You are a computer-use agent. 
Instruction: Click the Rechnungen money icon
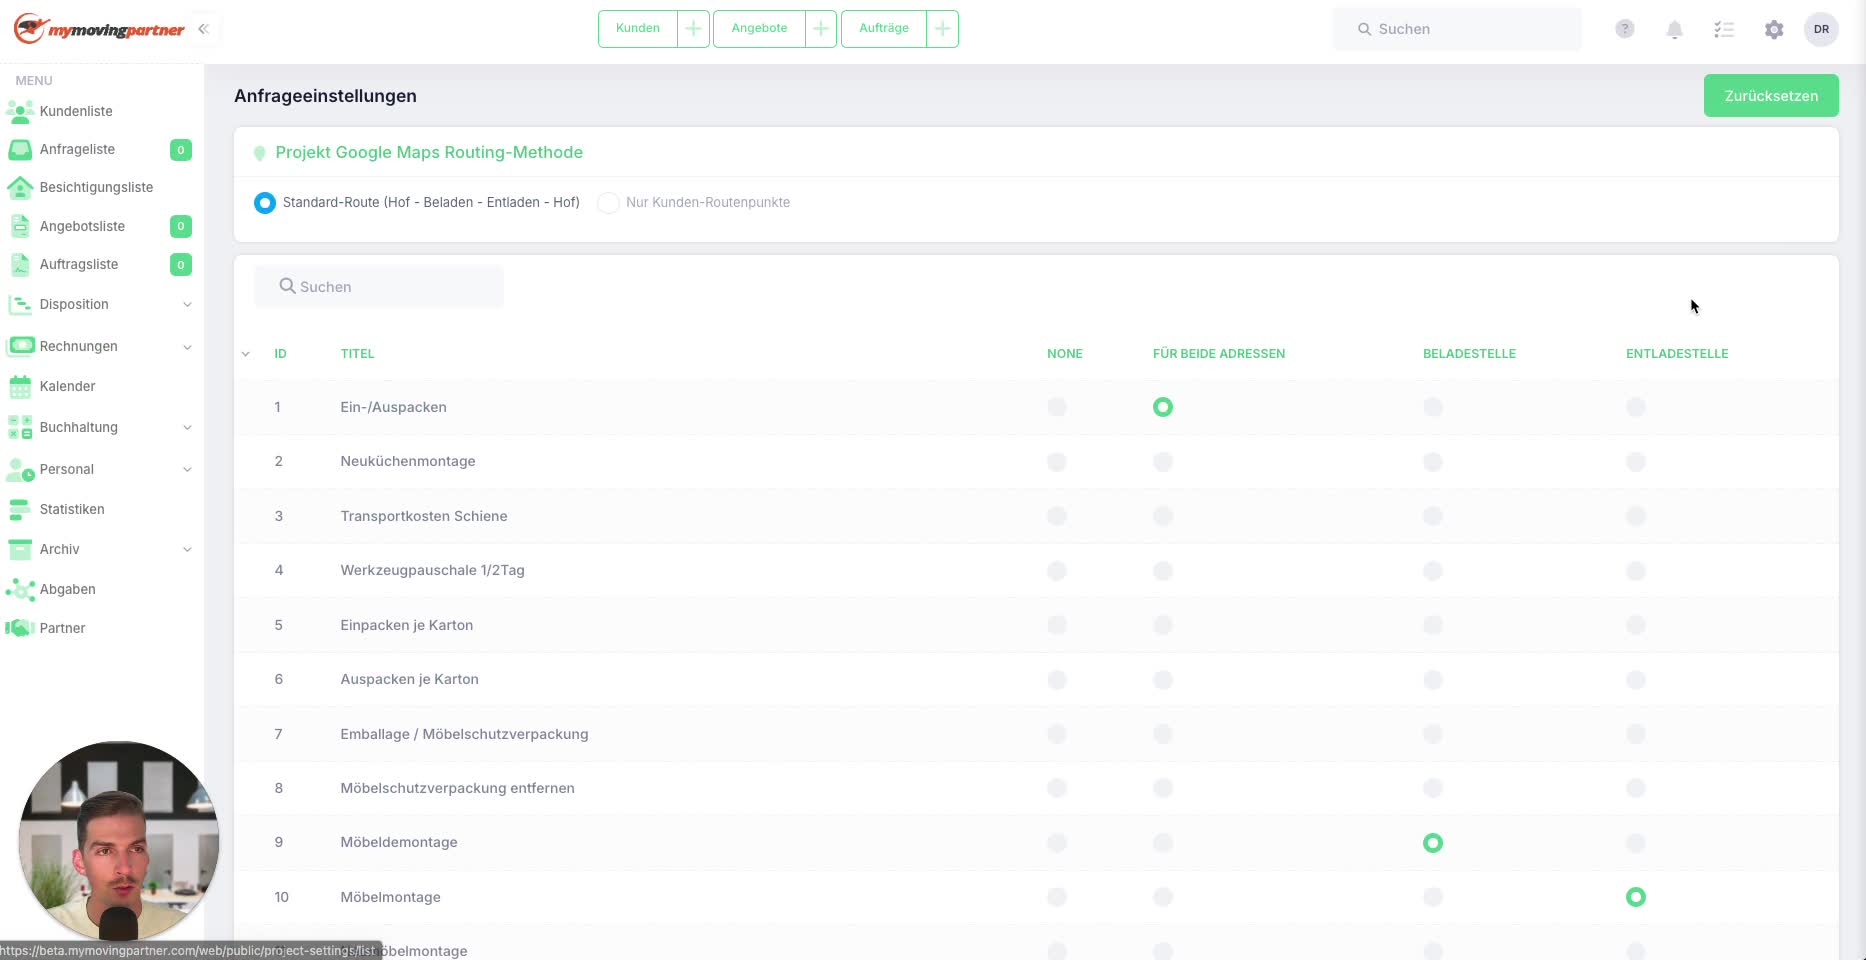pyautogui.click(x=20, y=346)
